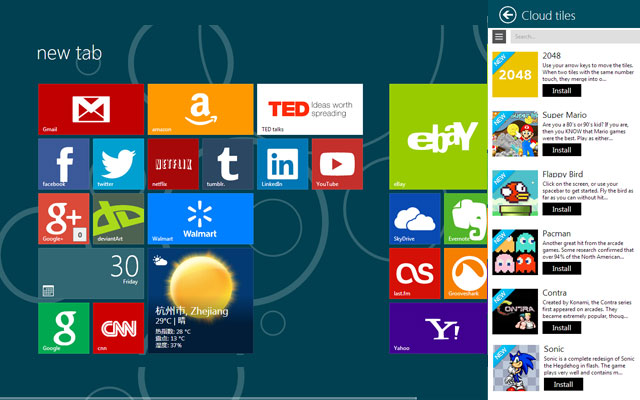Image resolution: width=640 pixels, height=400 pixels.
Task: Click the "Flappy Bird" title text
Action: [562, 174]
